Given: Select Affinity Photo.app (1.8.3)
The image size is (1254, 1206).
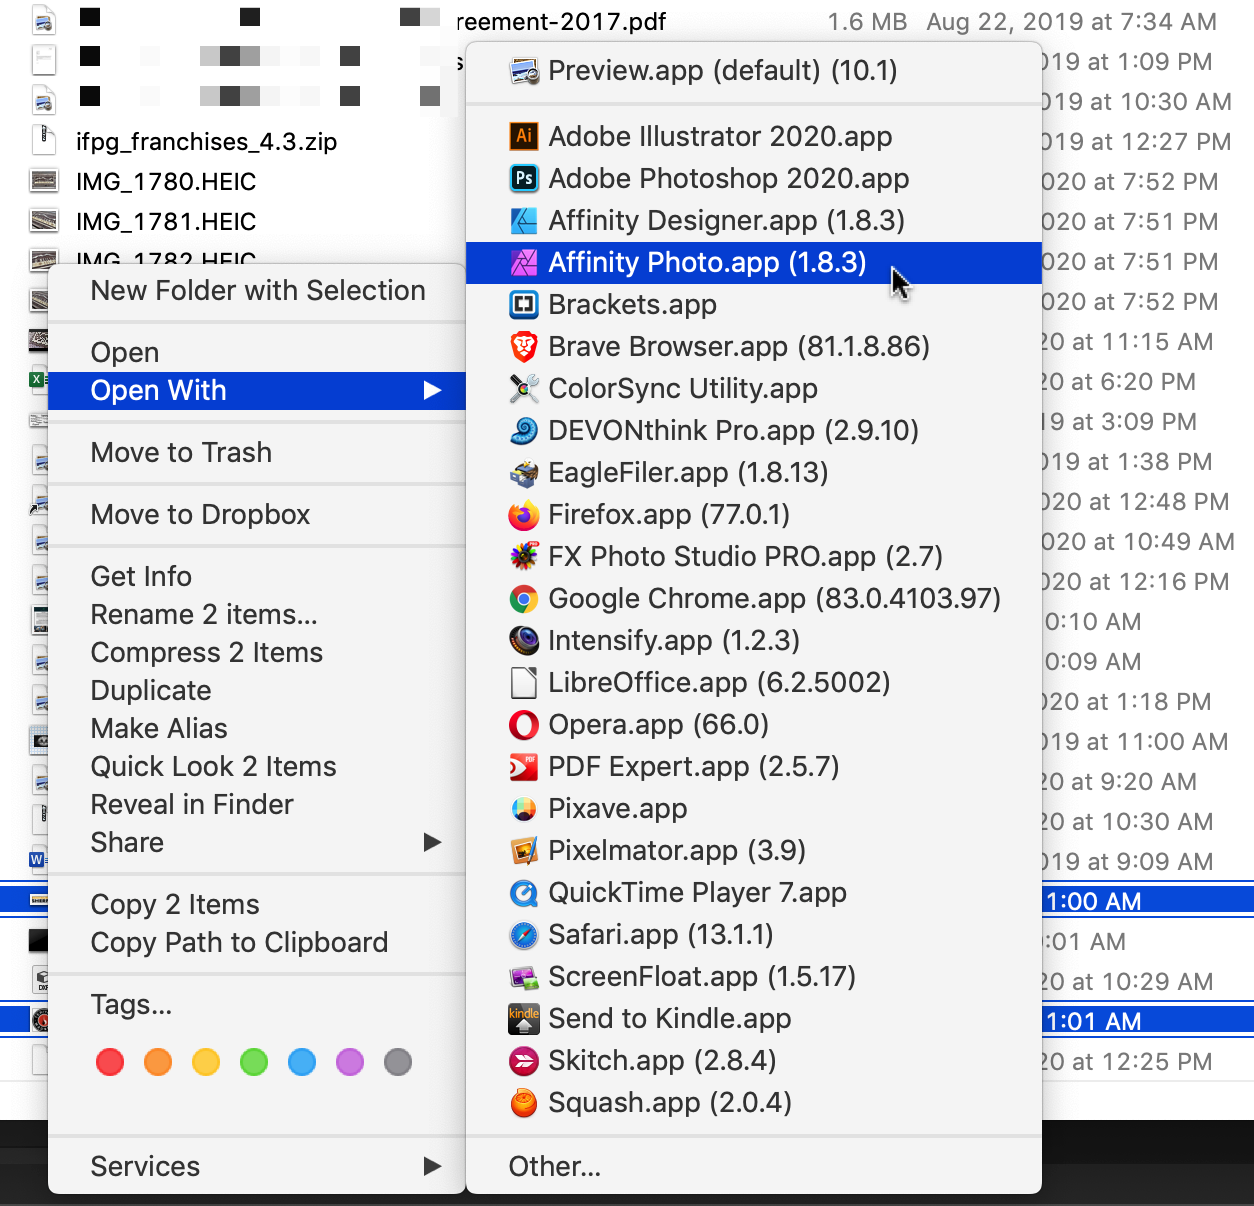Looking at the screenshot, I should pos(754,263).
